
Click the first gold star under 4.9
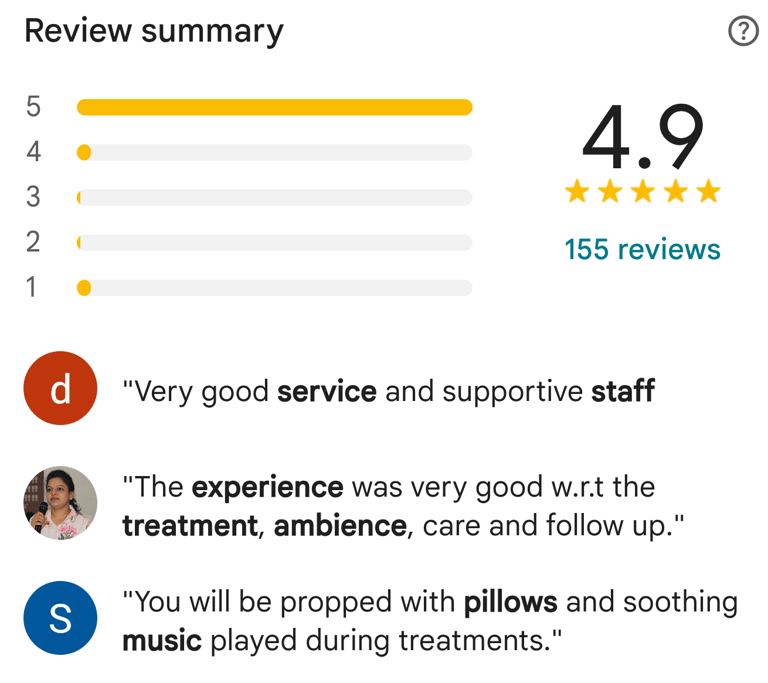tap(577, 191)
